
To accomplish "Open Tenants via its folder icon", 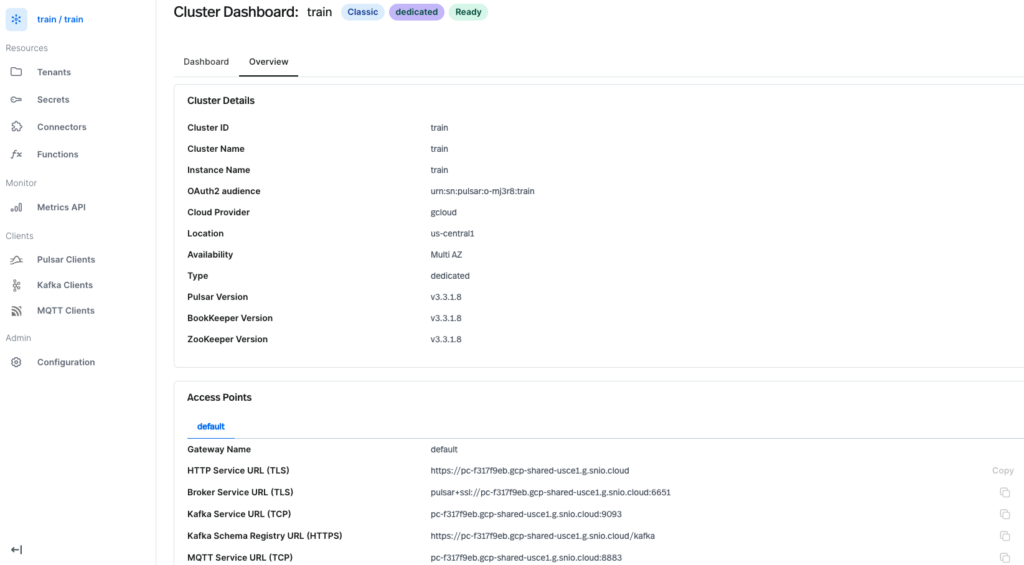I will 16,72.
